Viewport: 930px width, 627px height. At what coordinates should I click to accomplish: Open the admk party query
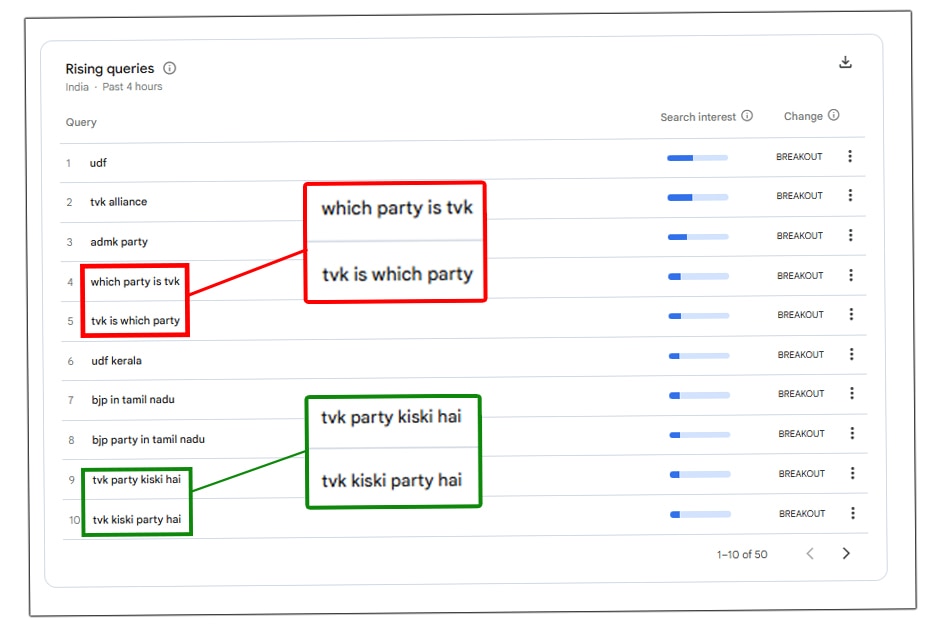tap(119, 242)
